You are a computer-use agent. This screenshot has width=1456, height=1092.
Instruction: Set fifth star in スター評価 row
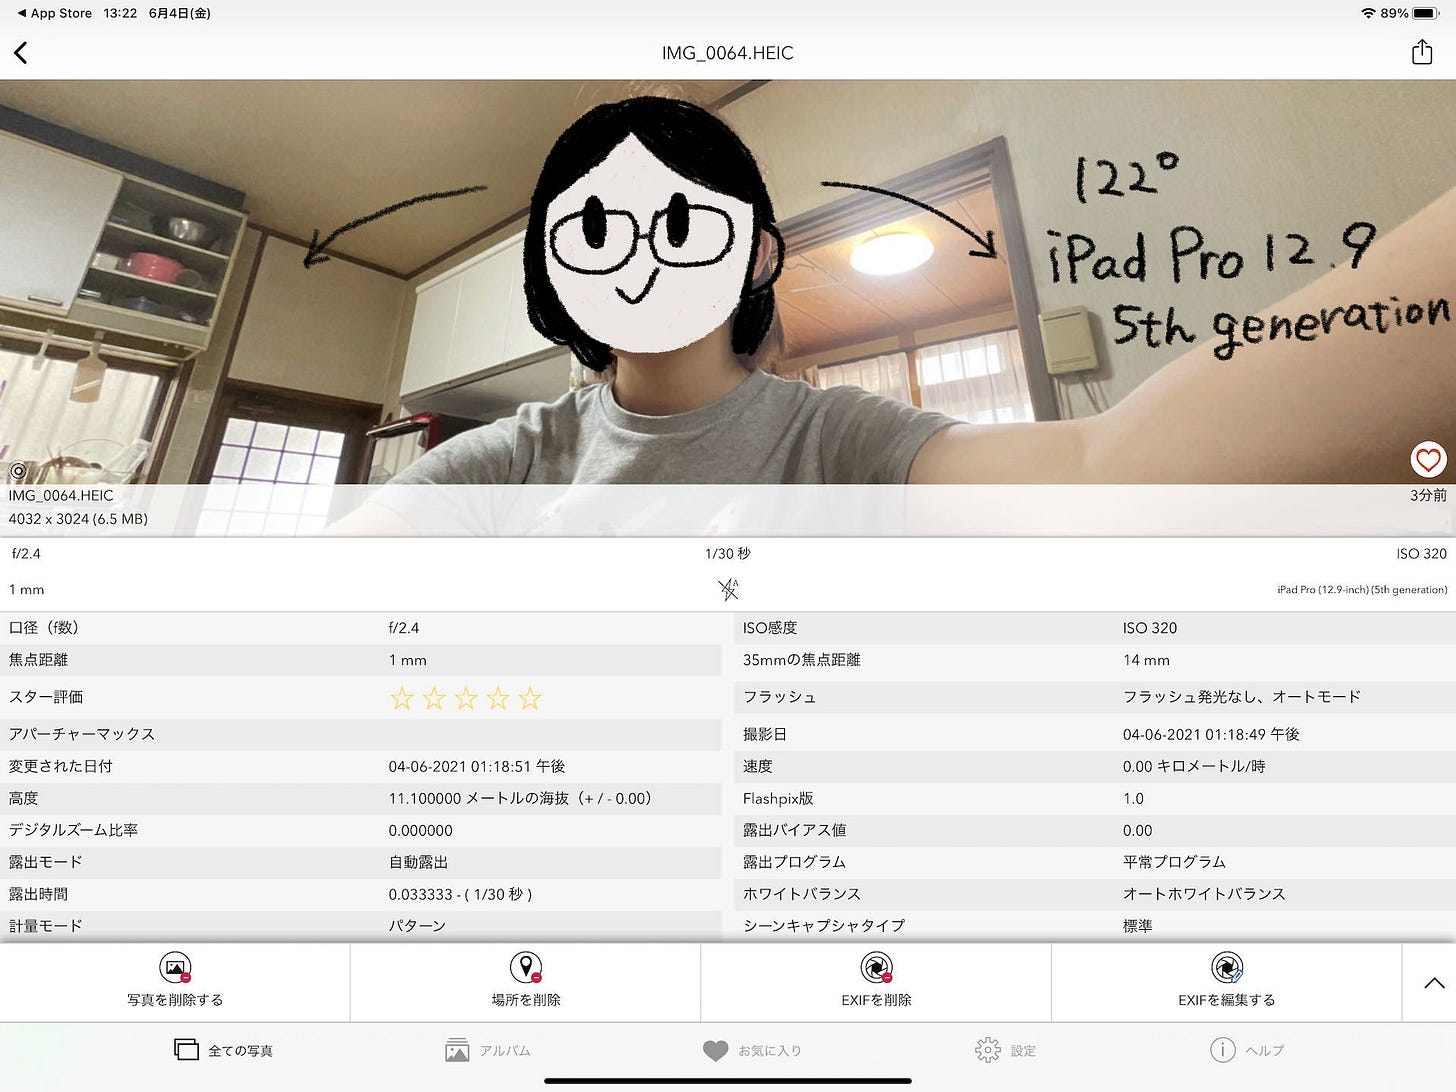point(530,698)
